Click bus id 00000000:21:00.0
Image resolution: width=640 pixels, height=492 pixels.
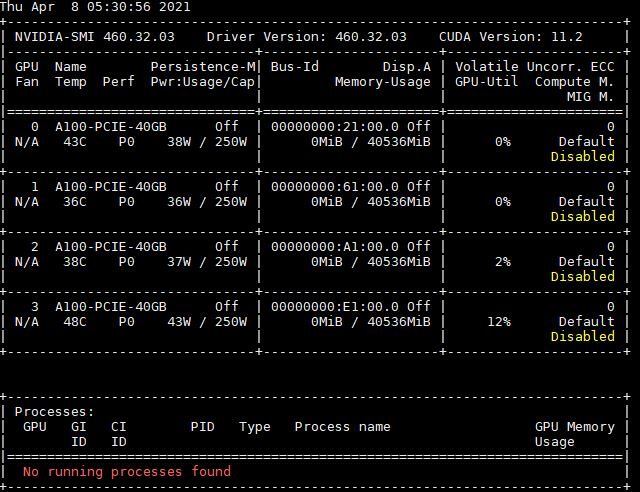tap(335, 127)
